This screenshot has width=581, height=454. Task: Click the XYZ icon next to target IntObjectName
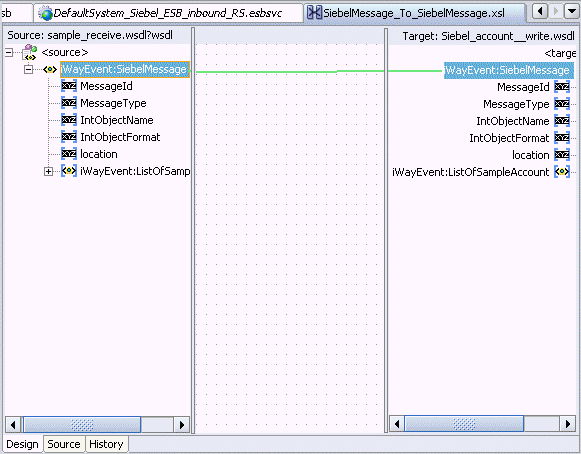[x=562, y=121]
